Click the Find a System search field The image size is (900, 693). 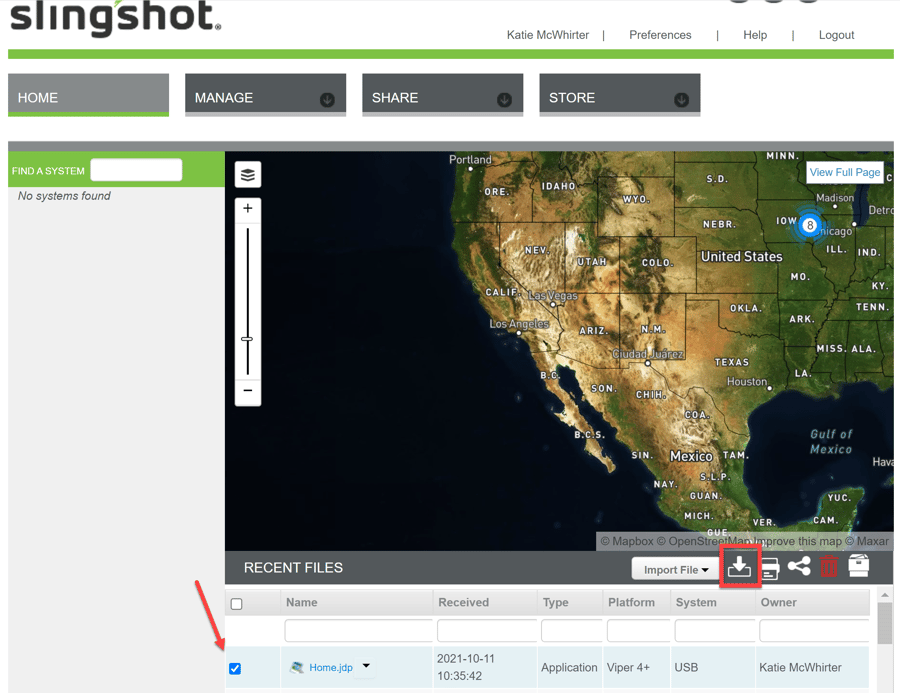click(x=136, y=170)
